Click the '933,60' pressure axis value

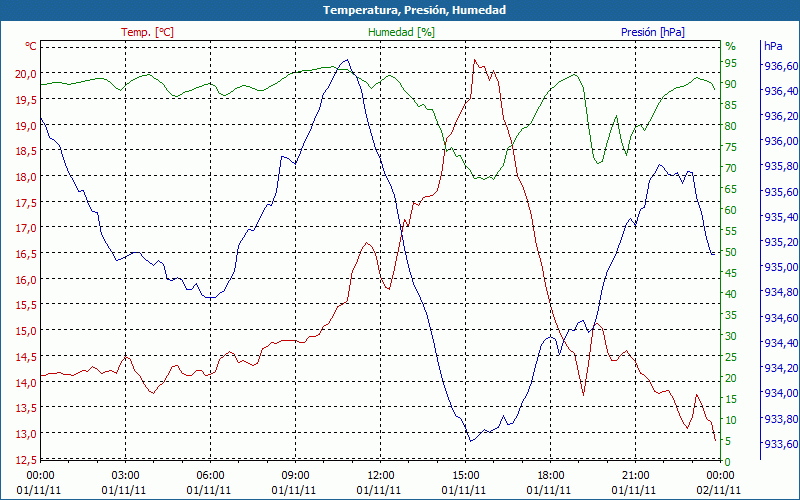(781, 444)
